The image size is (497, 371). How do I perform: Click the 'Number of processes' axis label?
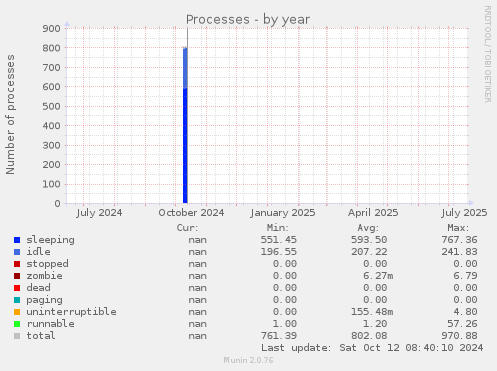(10, 115)
